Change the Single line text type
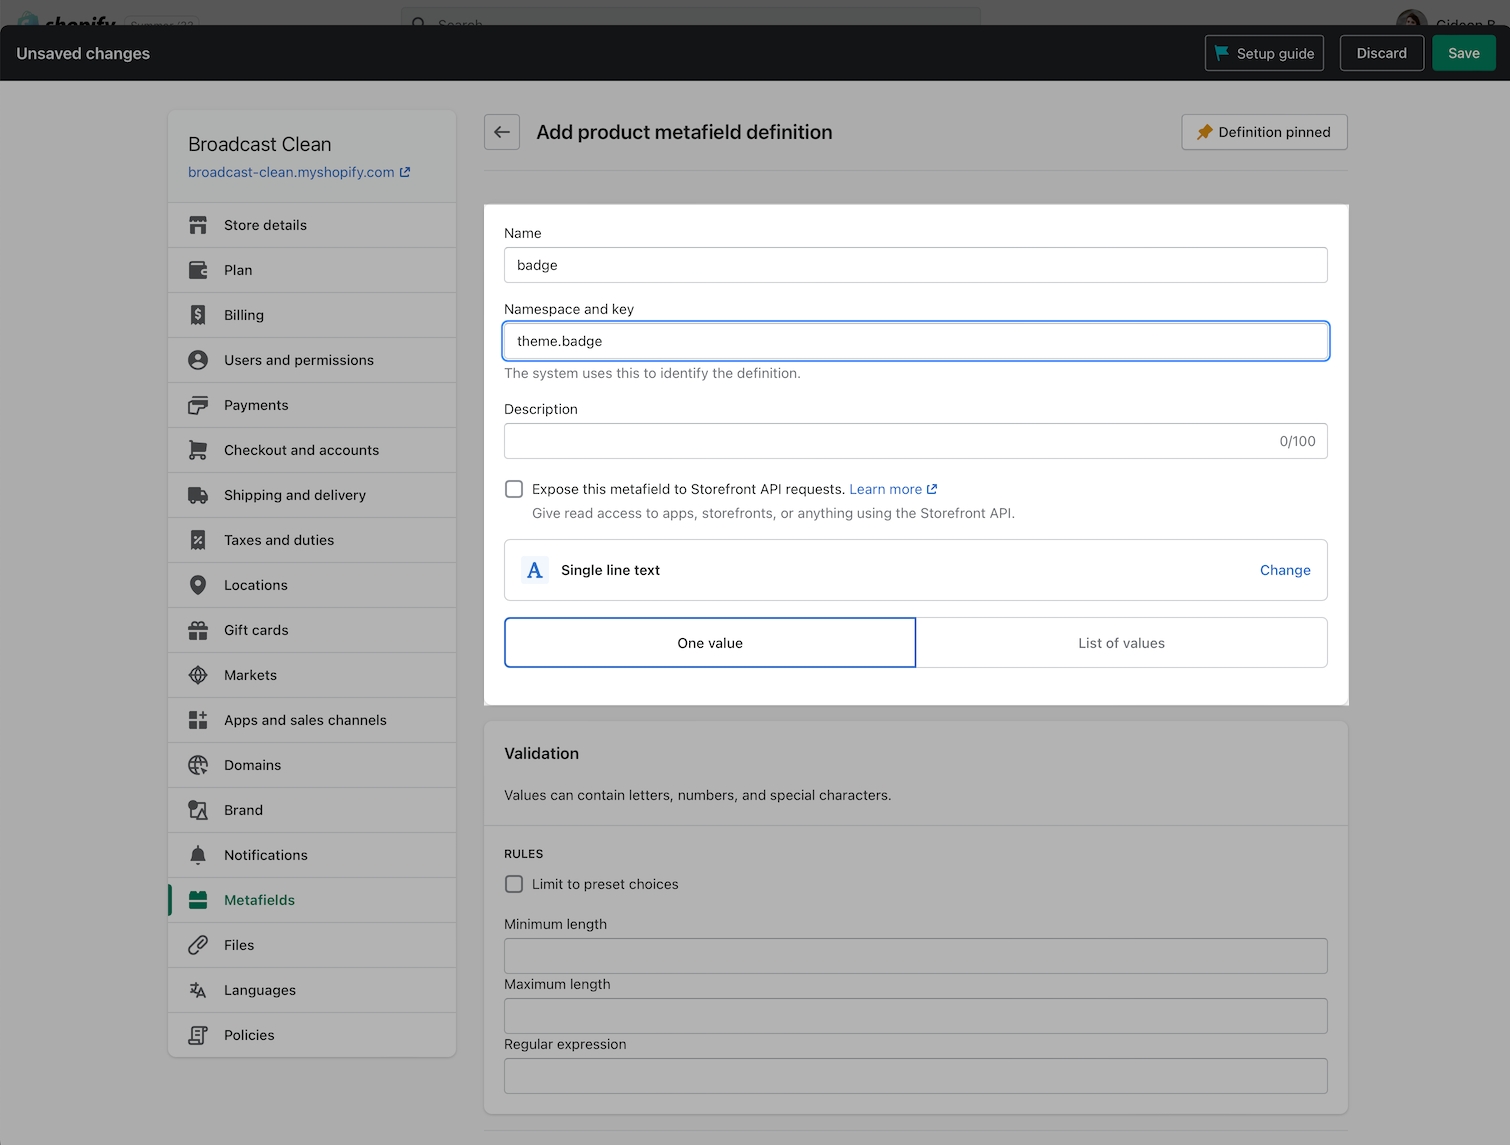Screen dimensions: 1510x1145 click(x=1284, y=570)
